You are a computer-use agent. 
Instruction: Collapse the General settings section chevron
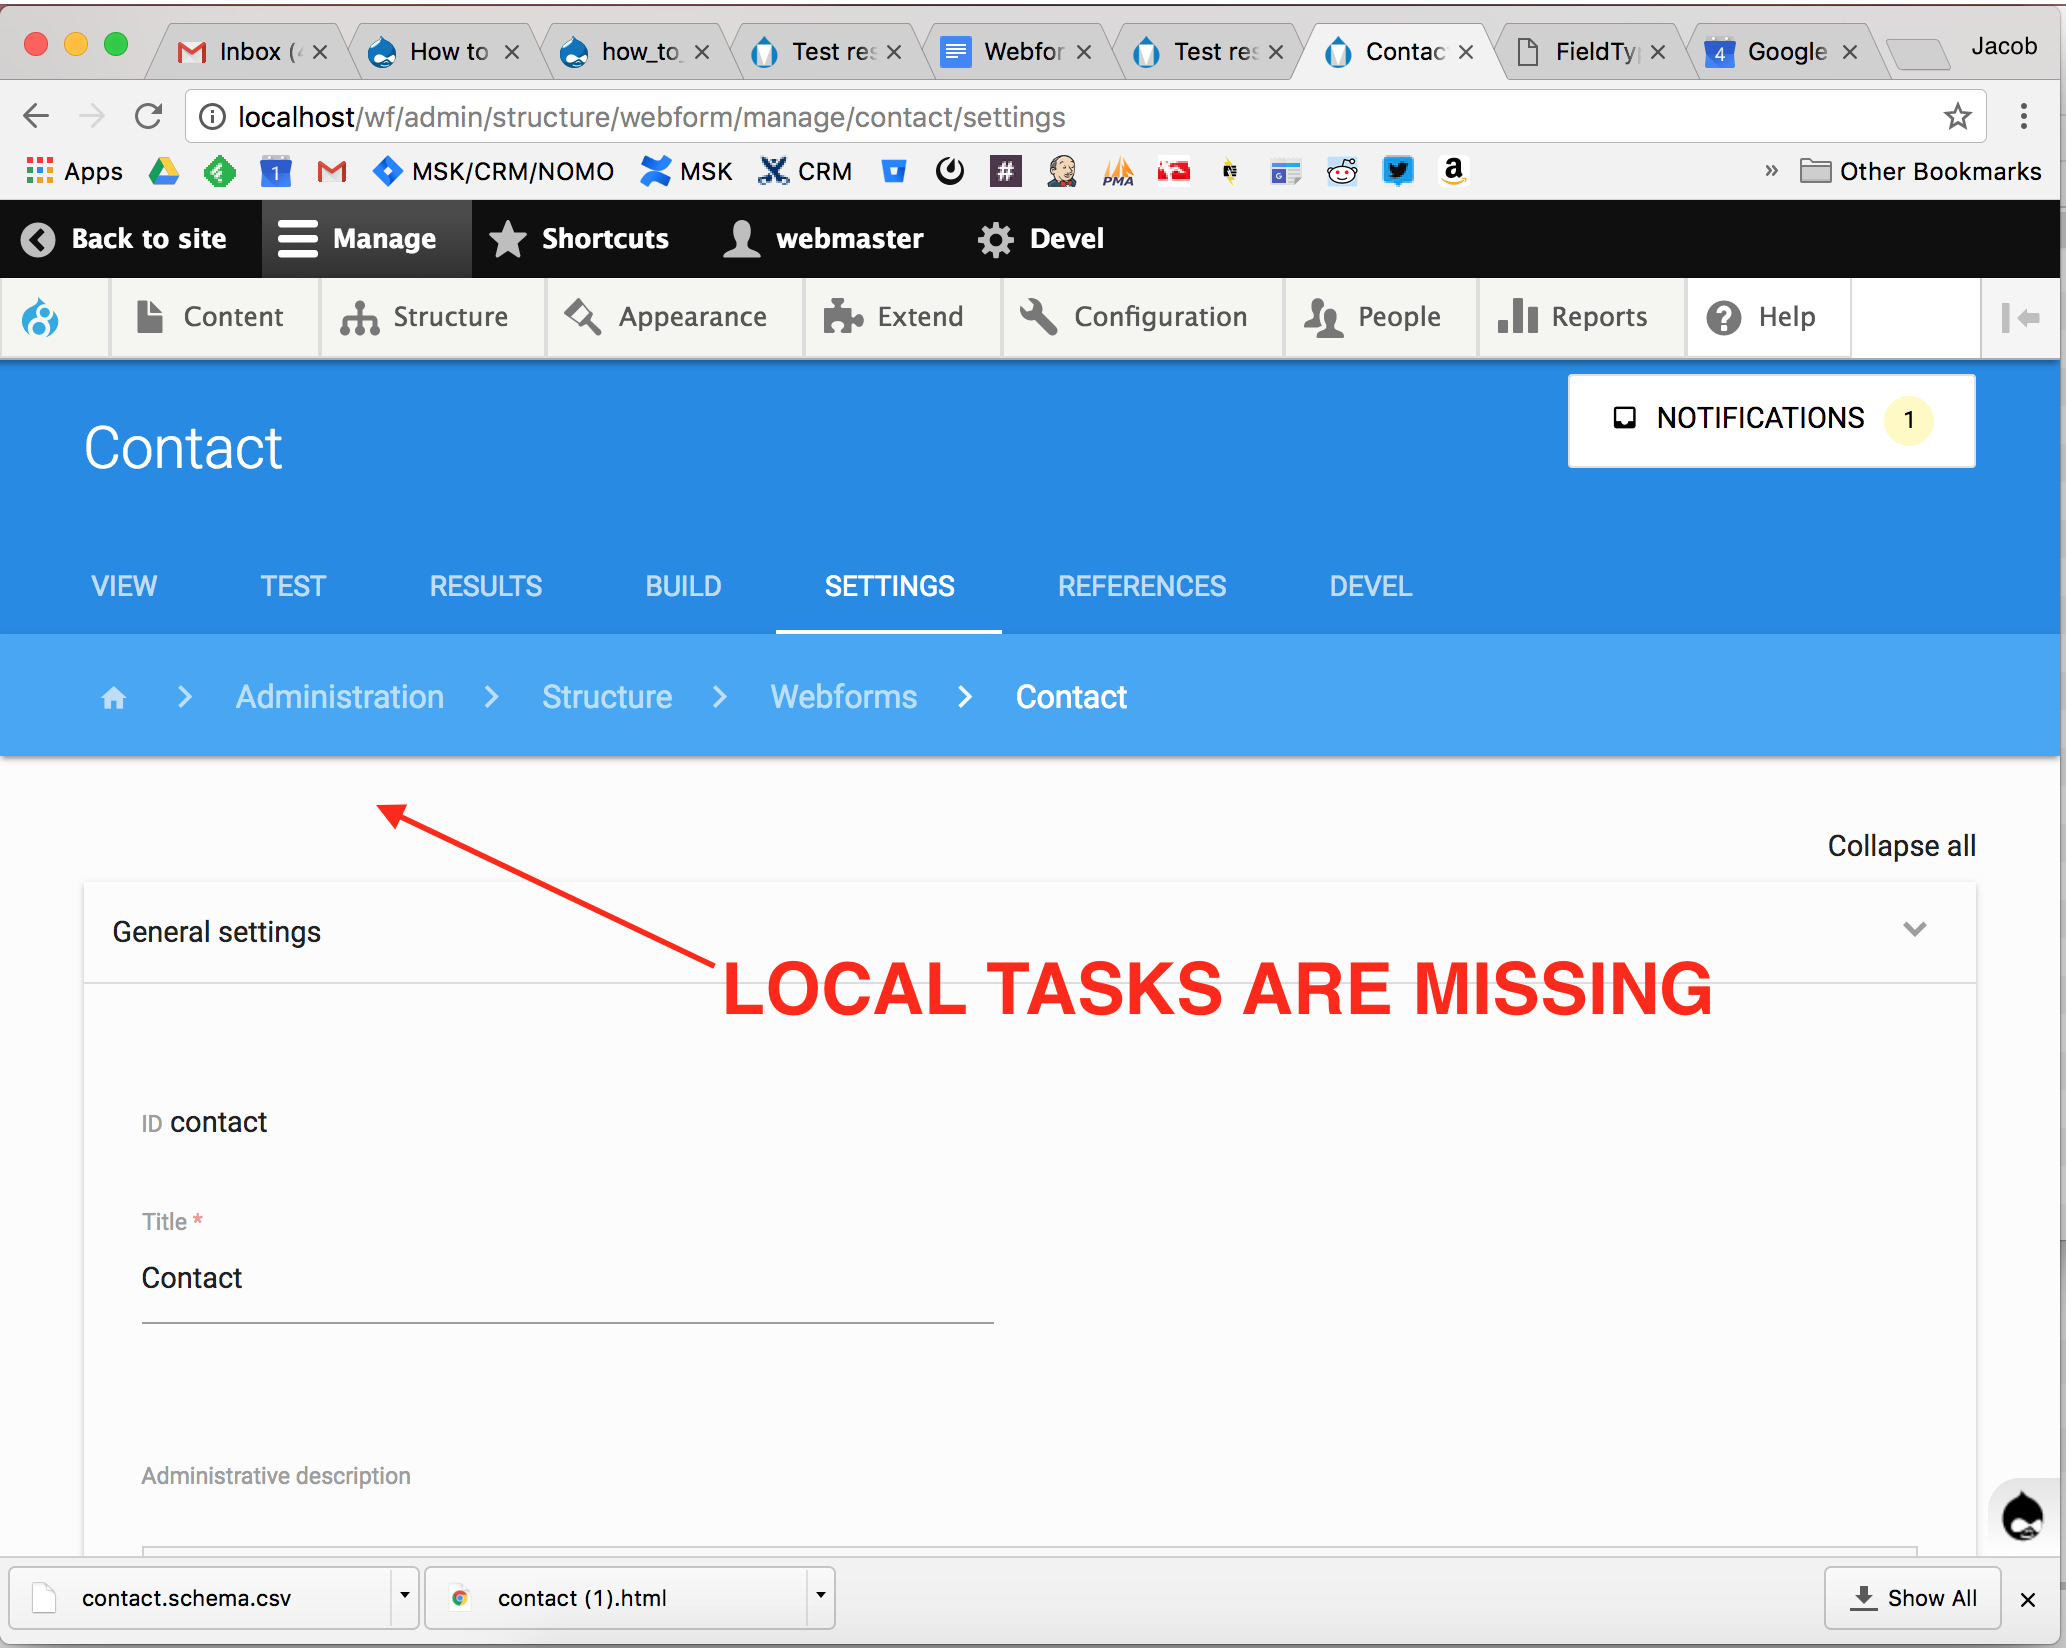click(1915, 929)
